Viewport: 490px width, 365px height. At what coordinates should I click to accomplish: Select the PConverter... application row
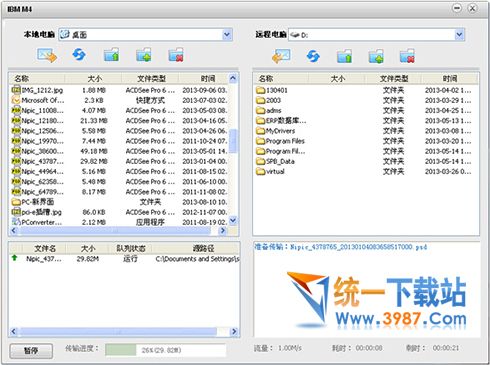(x=120, y=222)
